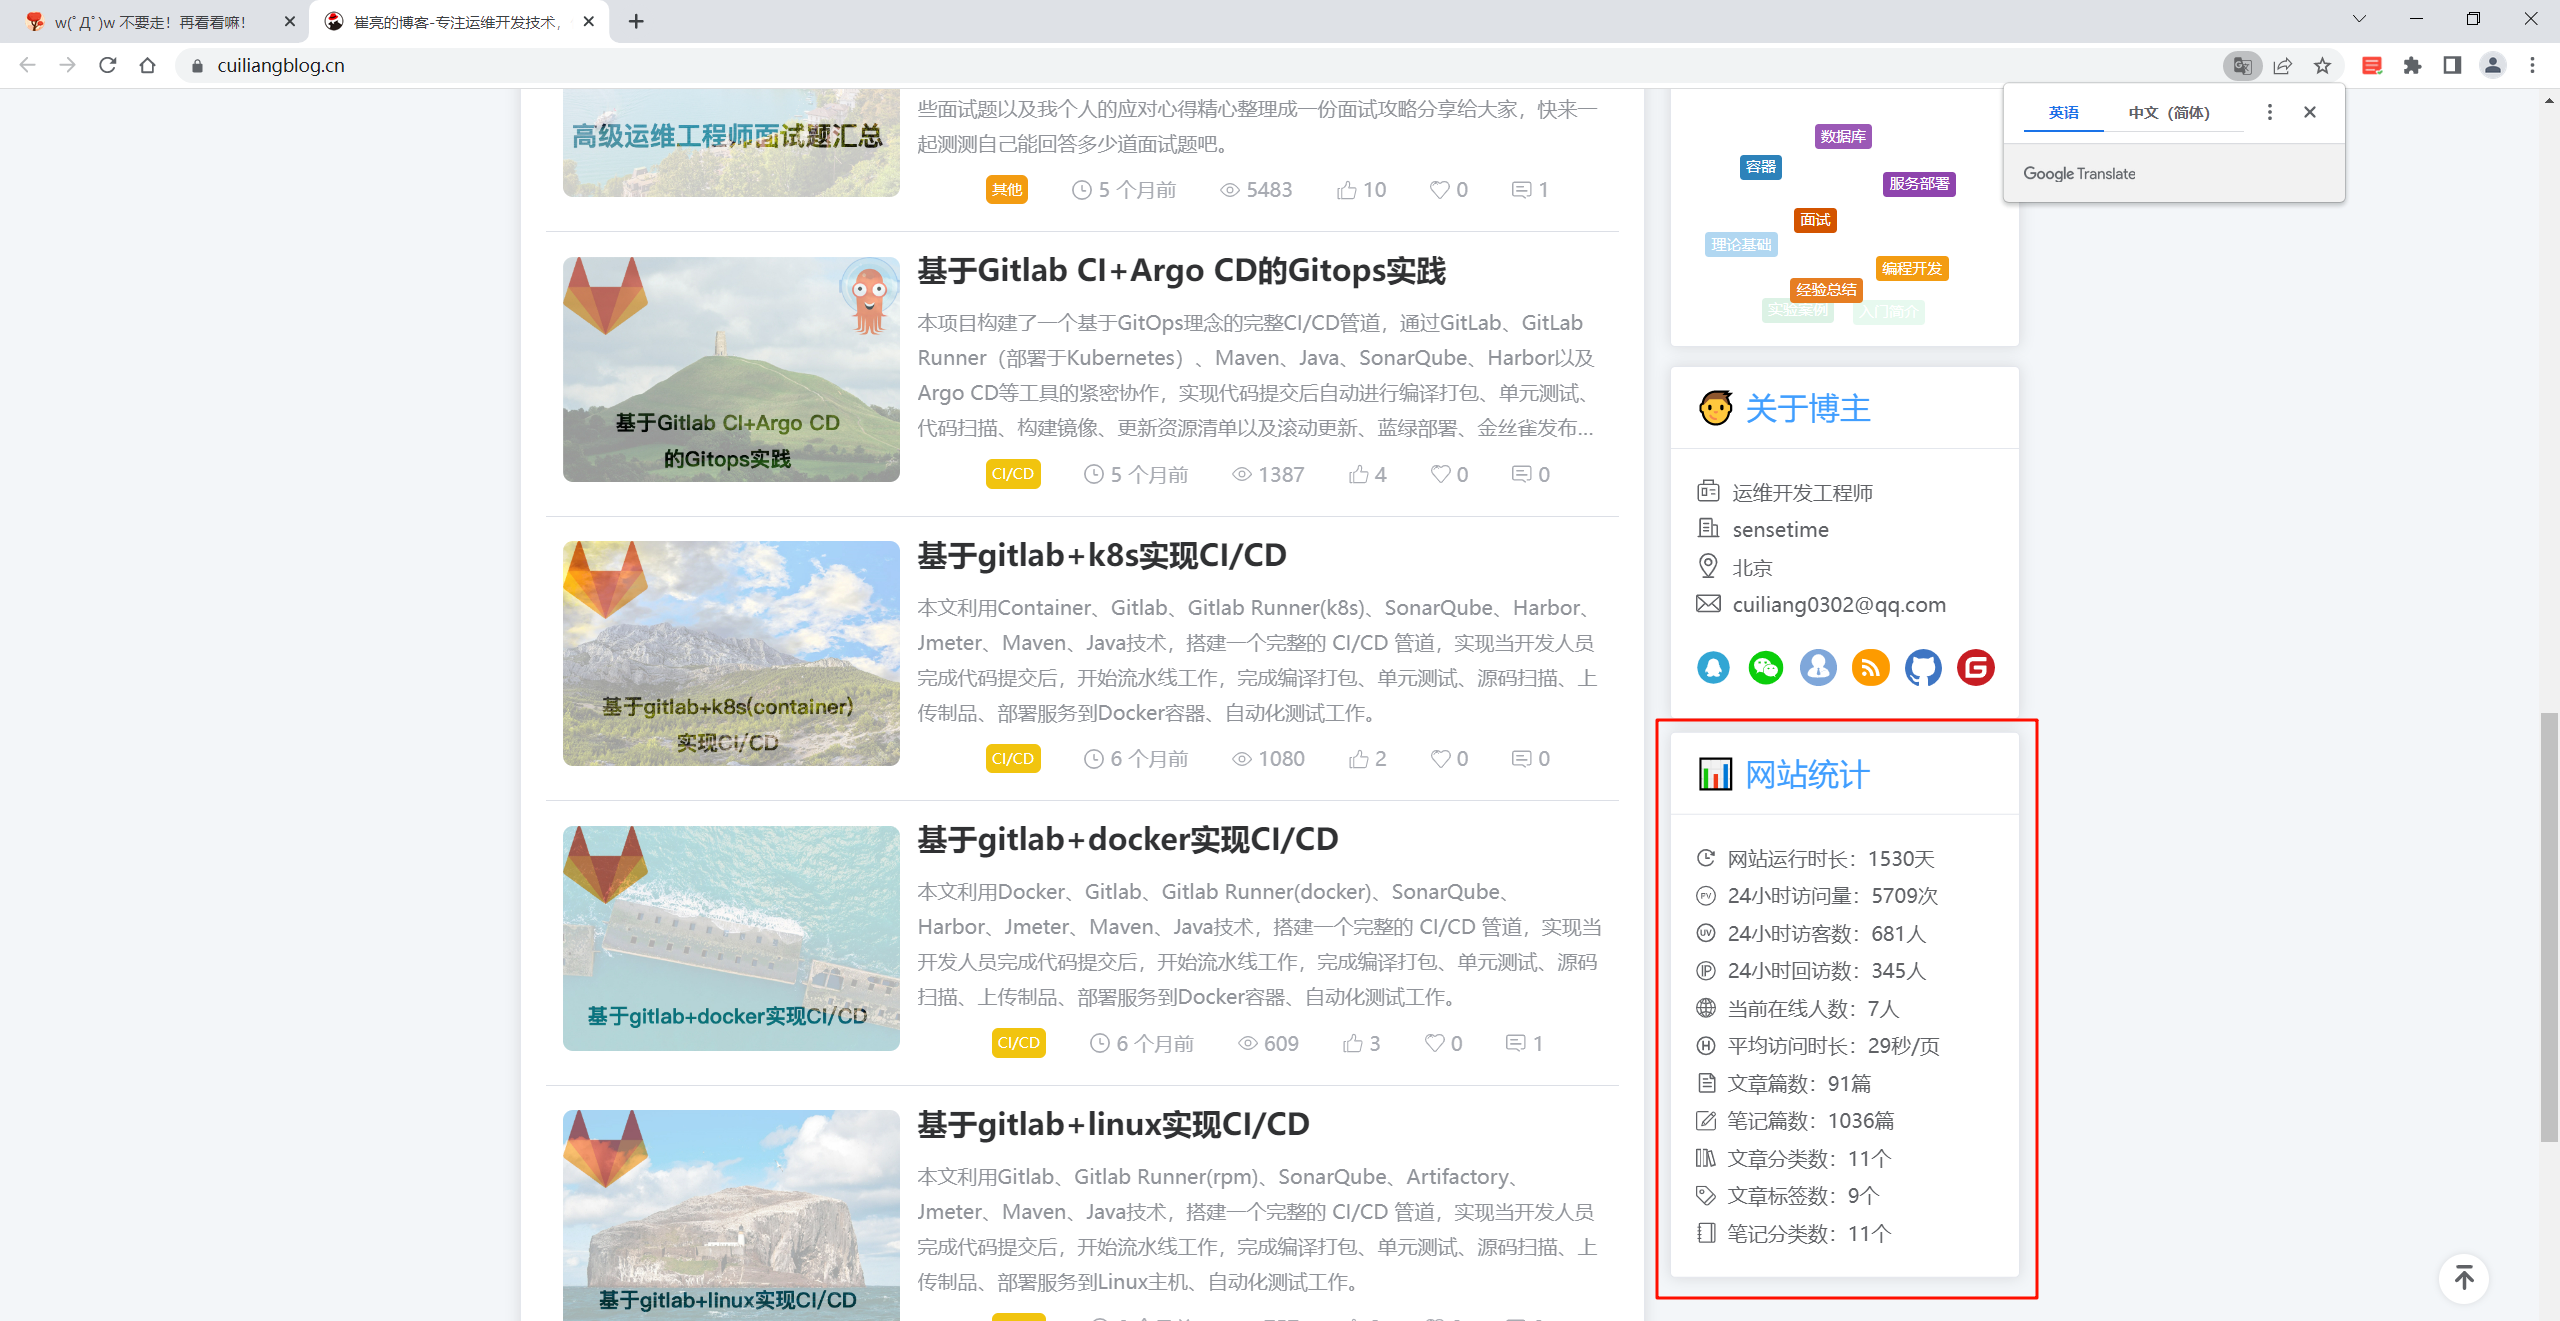Open the browser side panel icon
This screenshot has height=1321, width=2560.
(x=2452, y=66)
